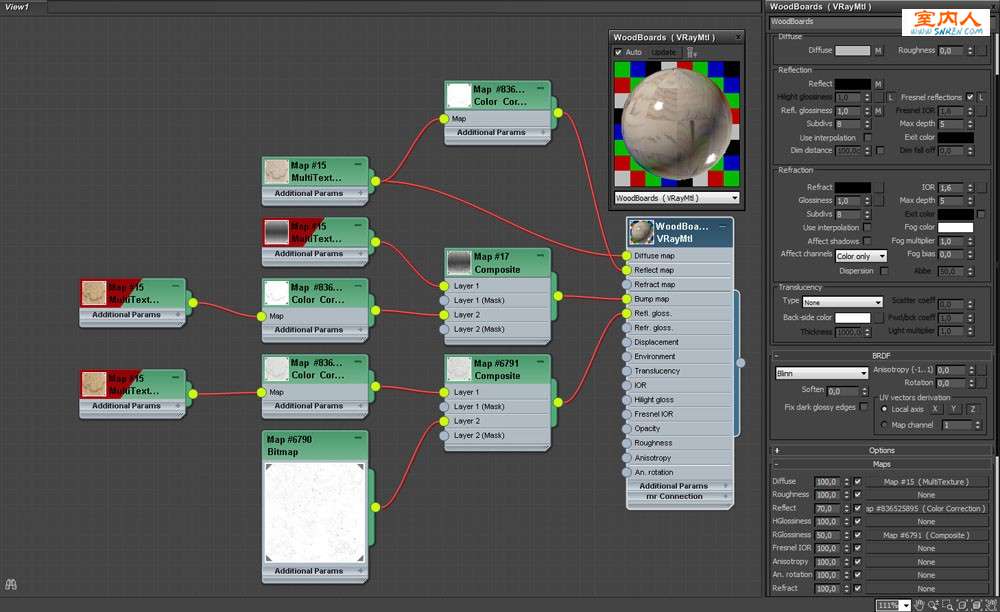Toggle the RGlossiness map enable checkbox
Image resolution: width=1000 pixels, height=612 pixels.
click(x=857, y=535)
